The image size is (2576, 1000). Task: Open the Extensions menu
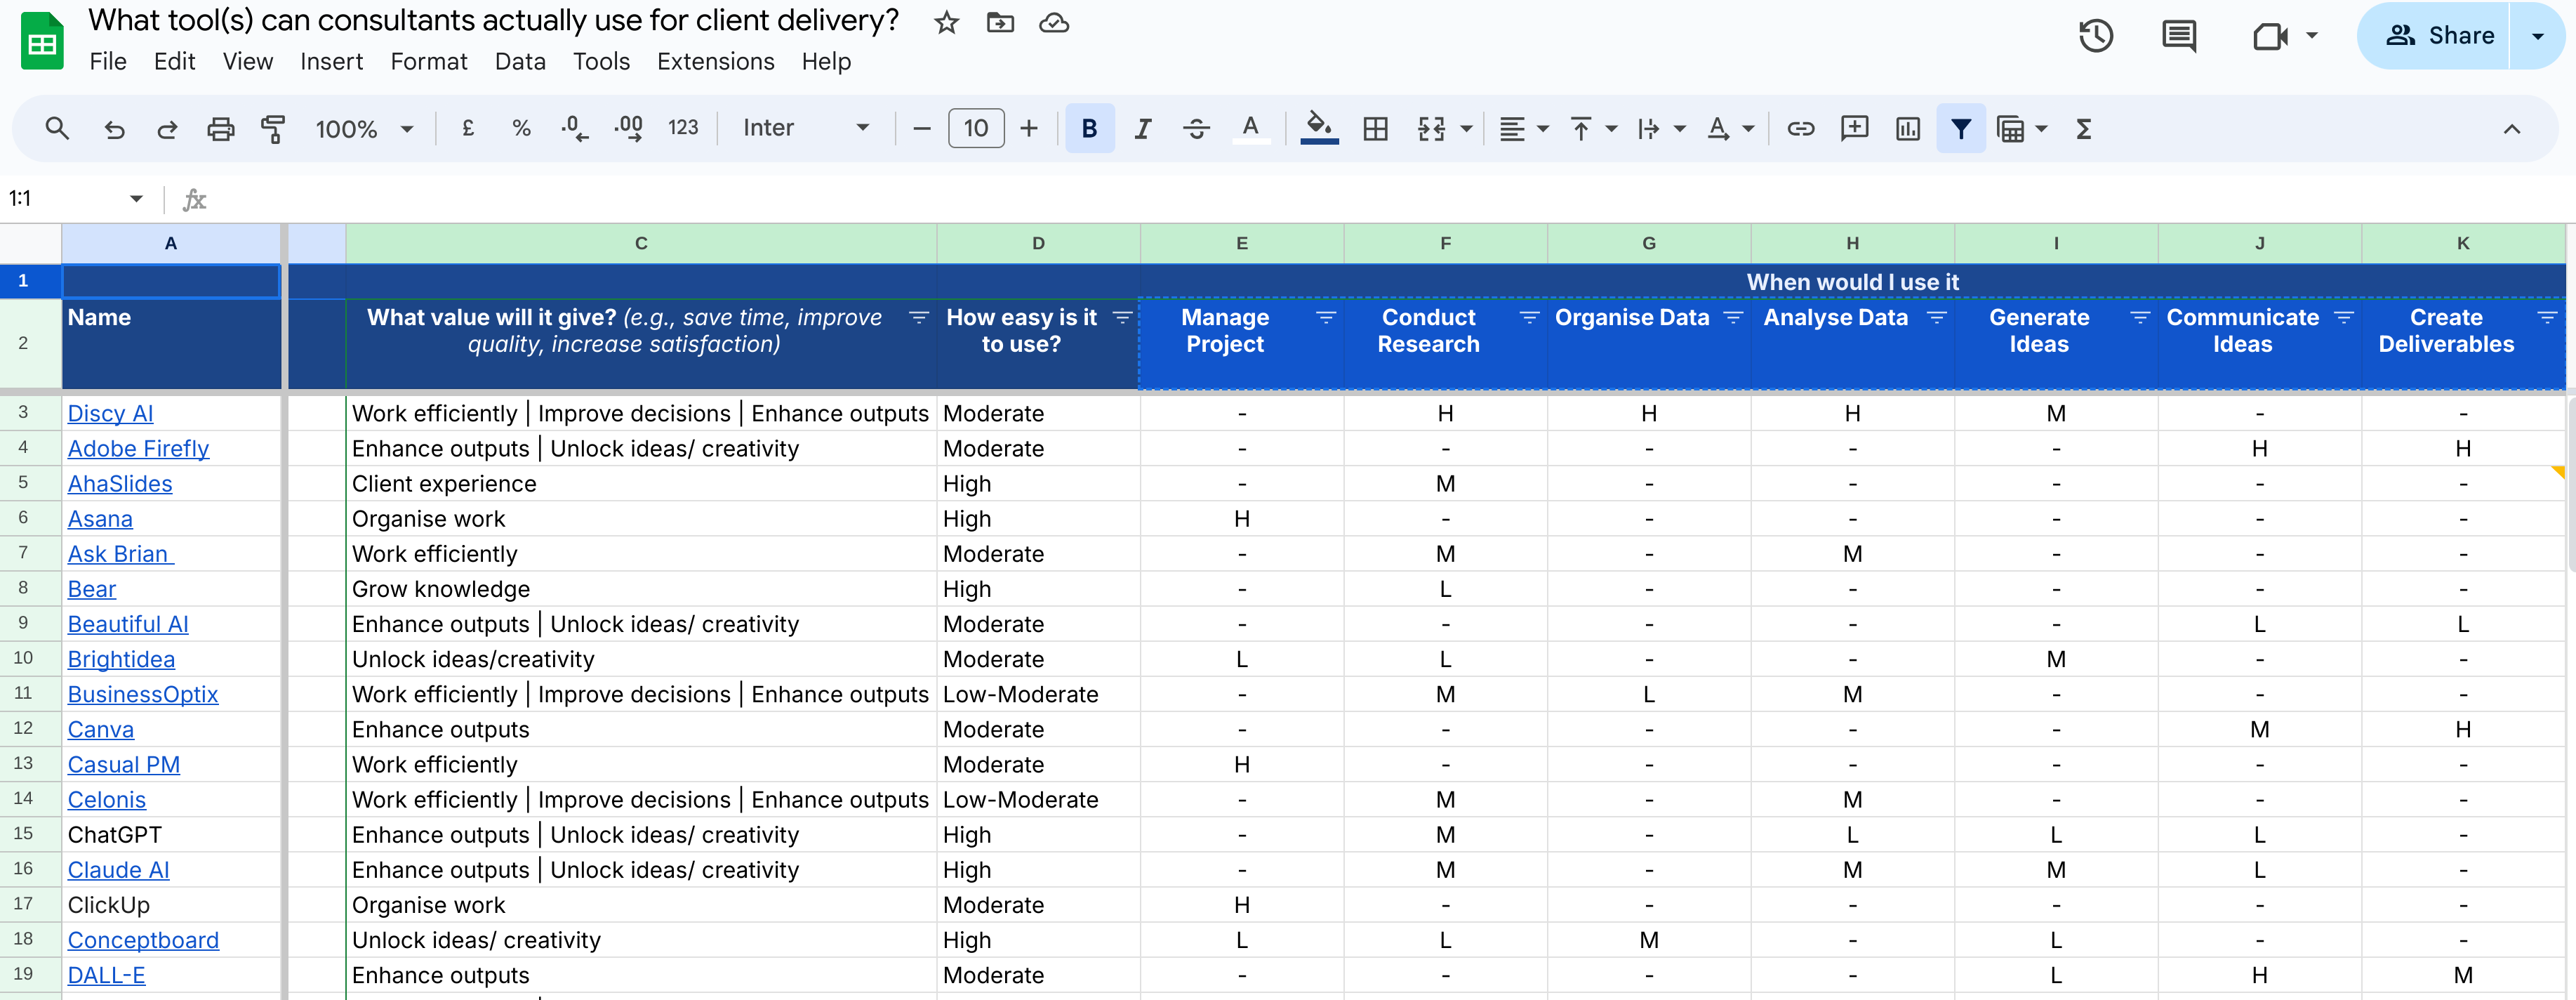715,62
